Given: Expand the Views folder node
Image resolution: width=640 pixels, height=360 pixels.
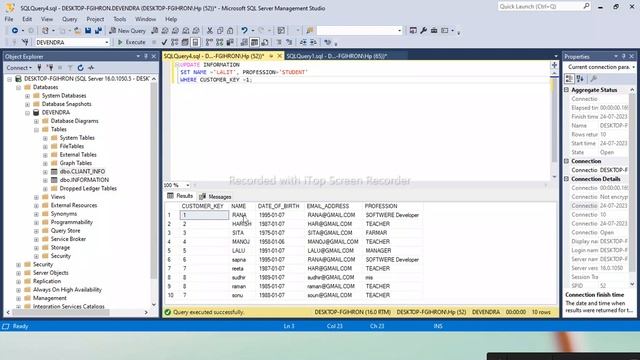Looking at the screenshot, I should coord(36,197).
